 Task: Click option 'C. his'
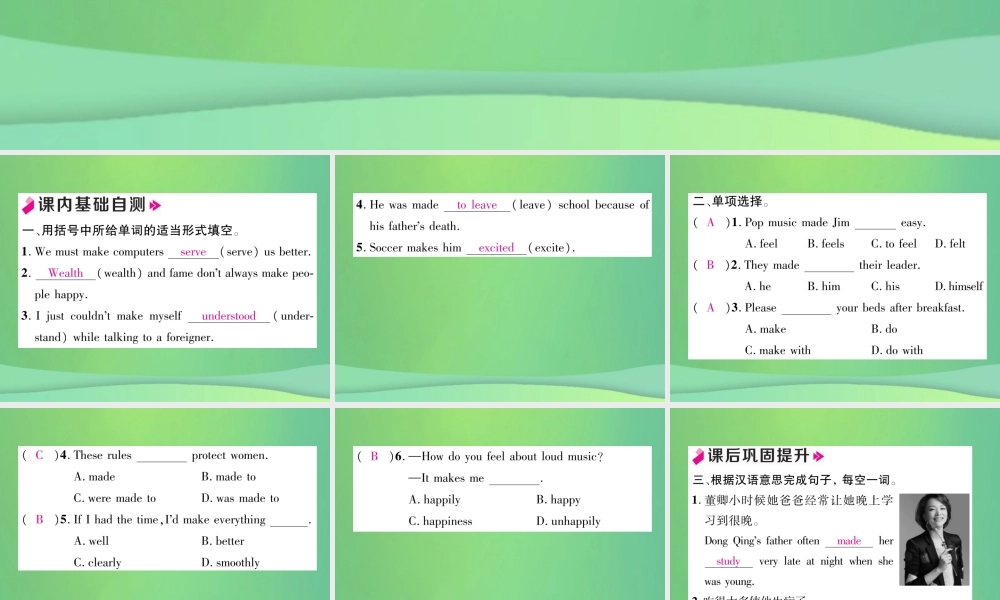[886, 286]
